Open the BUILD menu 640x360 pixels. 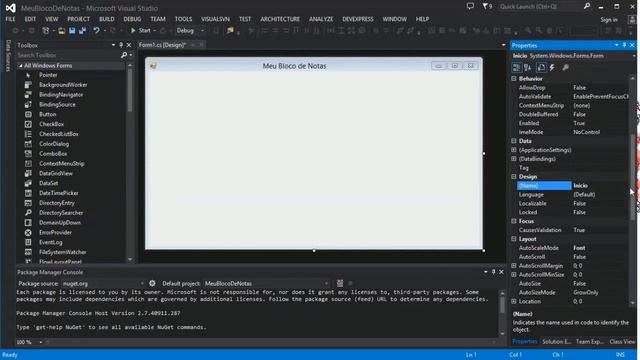point(107,19)
